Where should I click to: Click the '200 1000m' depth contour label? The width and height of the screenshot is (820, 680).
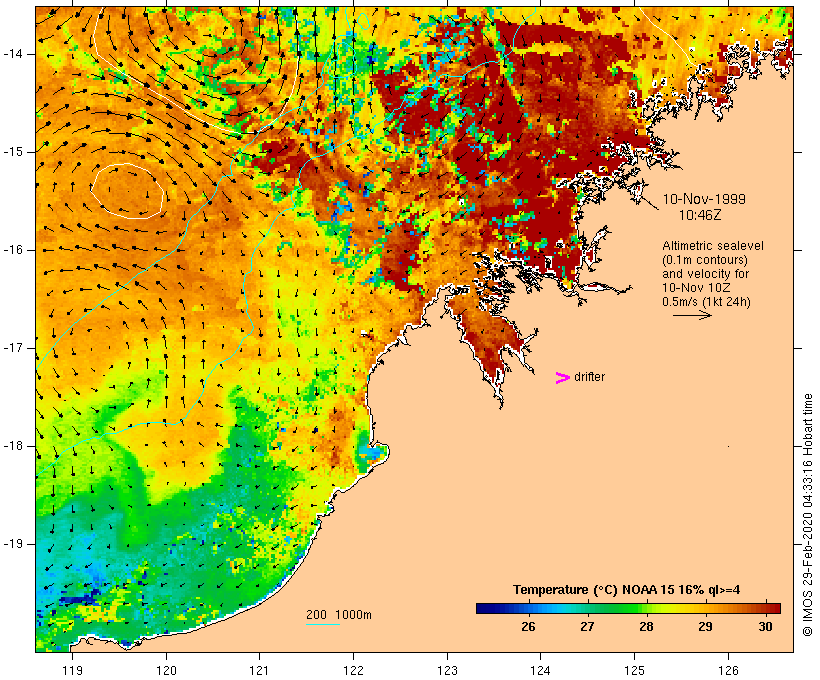(x=339, y=615)
